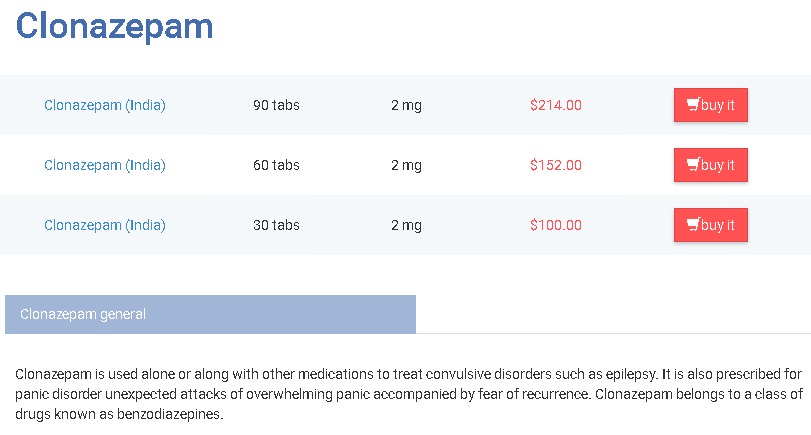Click the cart icon in the $152.00 row
The height and width of the screenshot is (435, 811).
pyautogui.click(x=693, y=165)
